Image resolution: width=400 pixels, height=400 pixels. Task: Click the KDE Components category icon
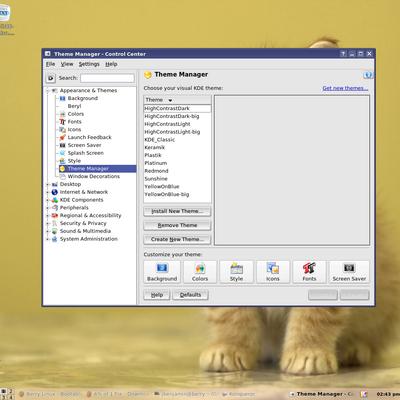[x=55, y=200]
